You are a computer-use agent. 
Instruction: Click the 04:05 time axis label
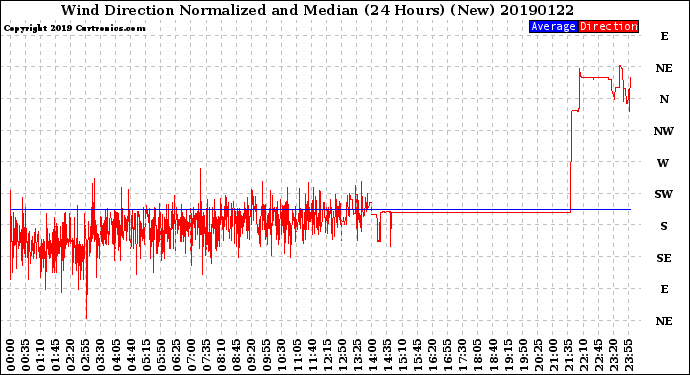(116, 355)
